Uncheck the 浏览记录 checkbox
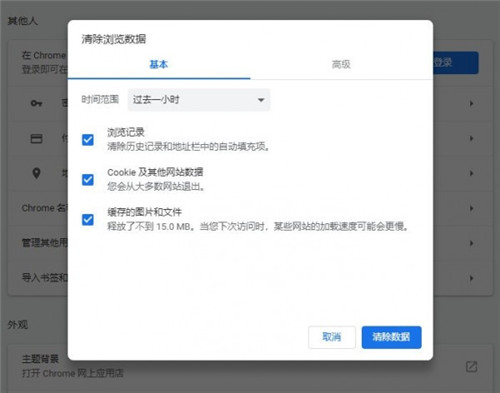Screen dimensions: 500x393 88,140
